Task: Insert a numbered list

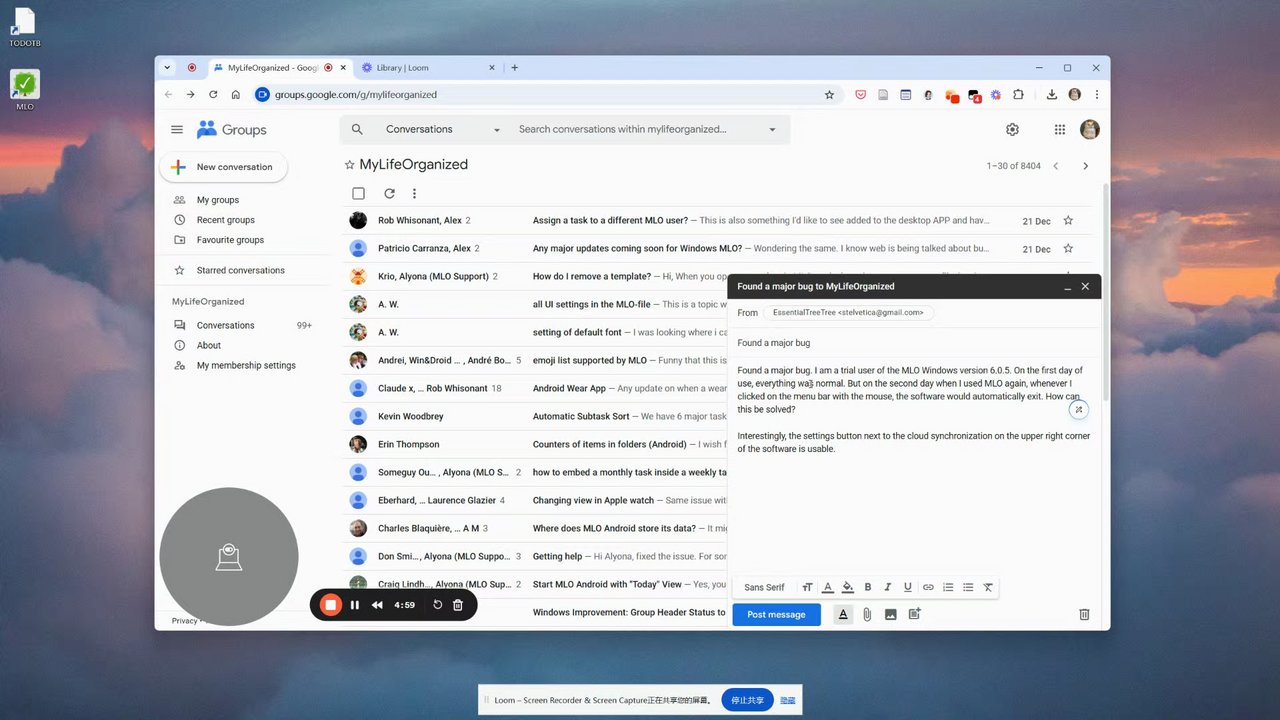Action: (948, 587)
